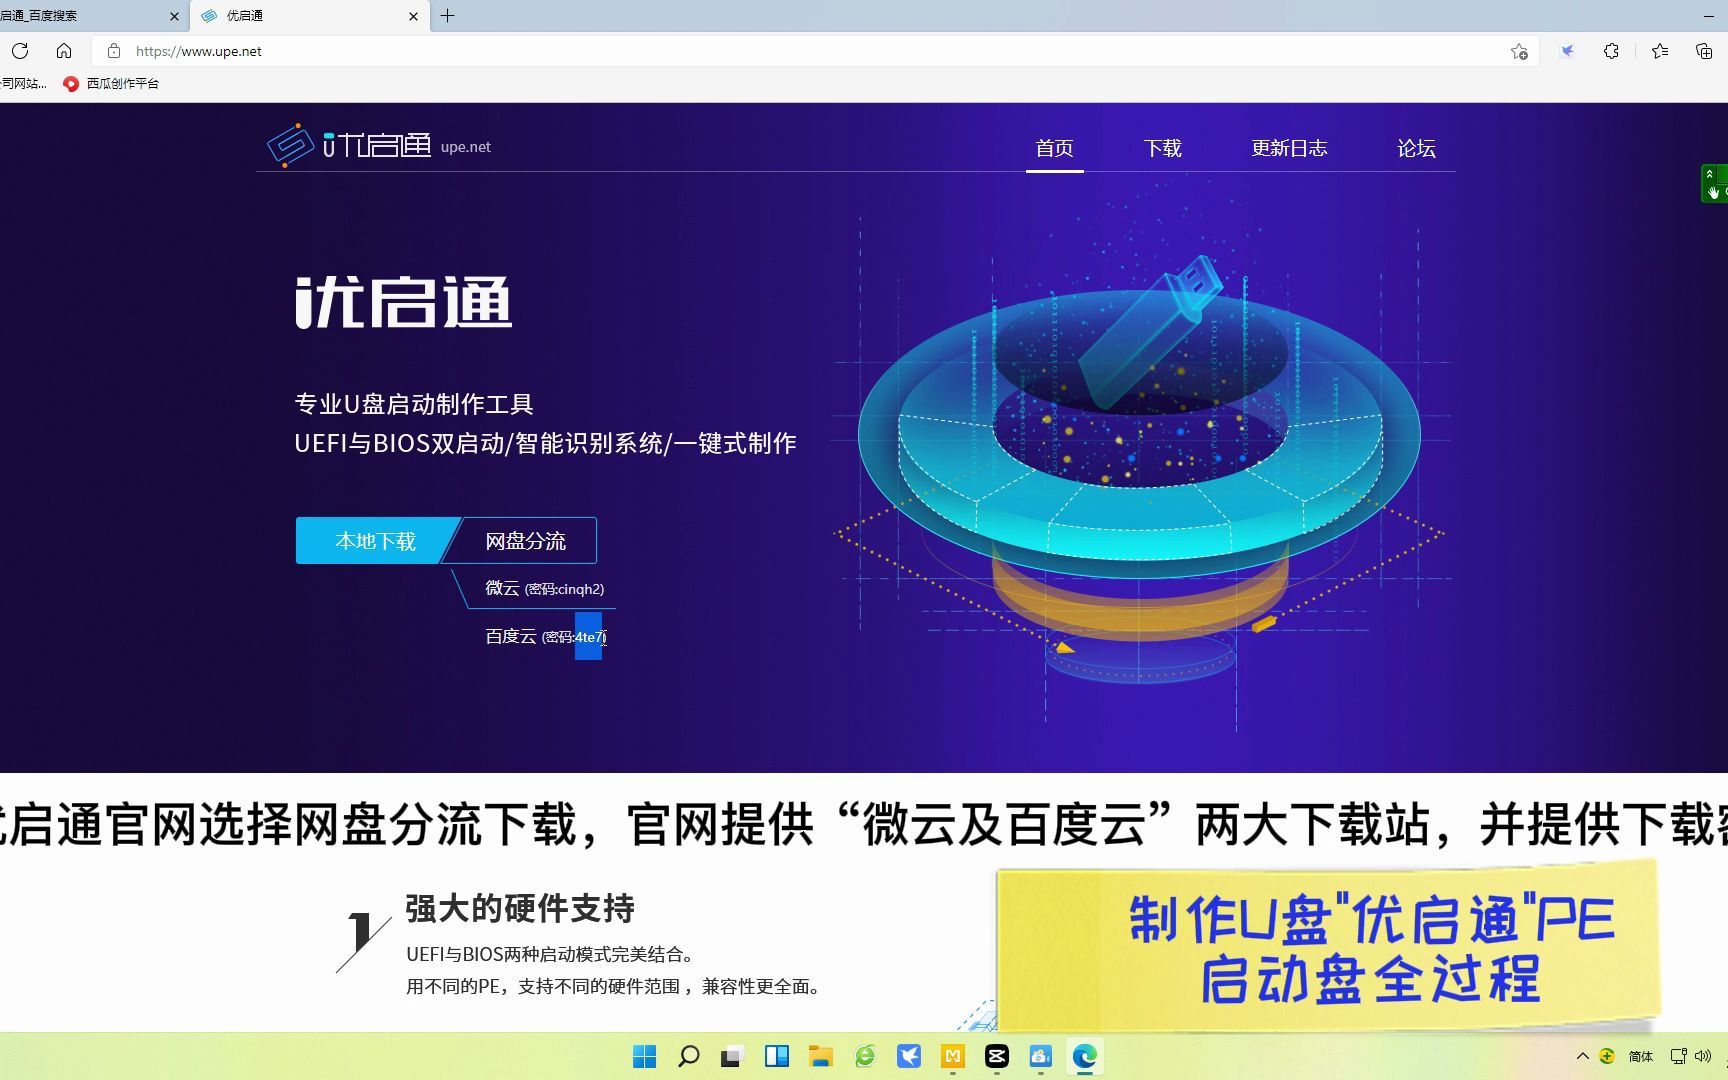Open the Widgets taskbar icon
1728x1080 pixels.
click(x=776, y=1056)
